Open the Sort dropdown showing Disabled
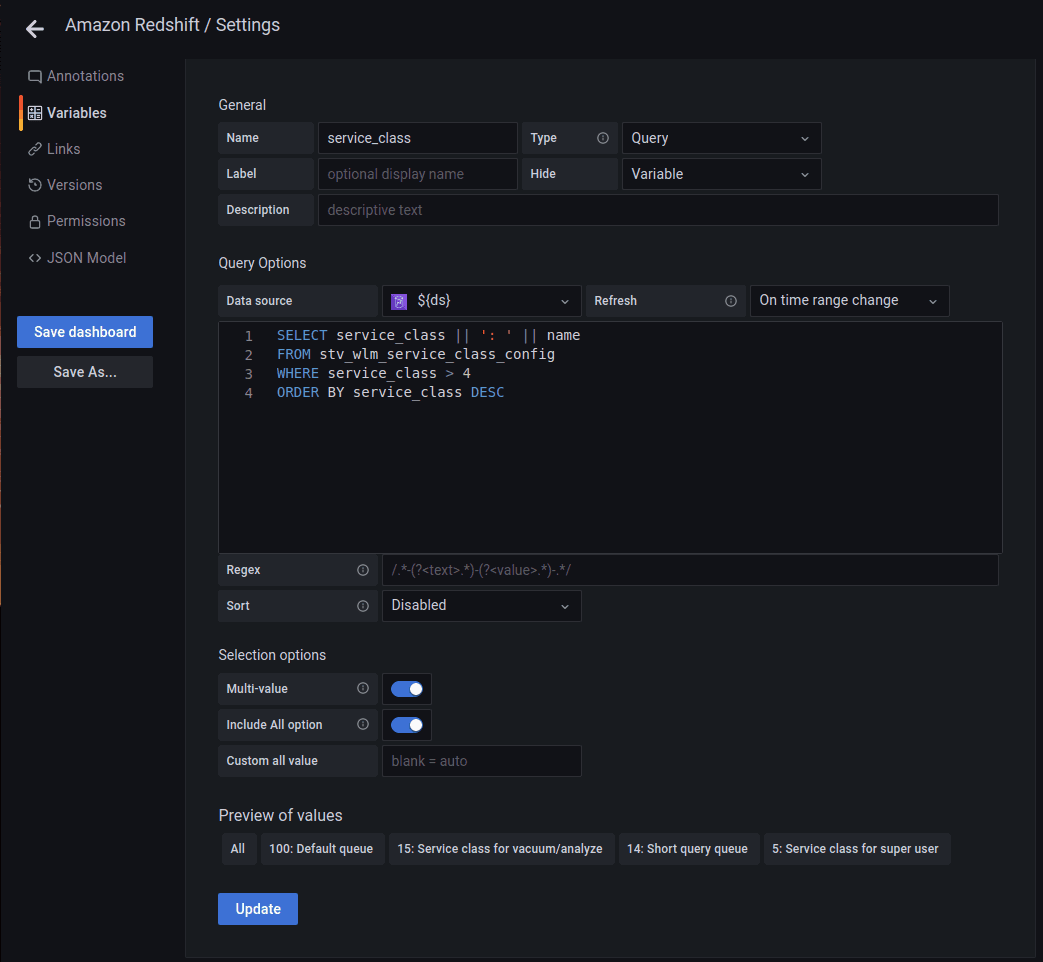1043x962 pixels. click(x=482, y=606)
